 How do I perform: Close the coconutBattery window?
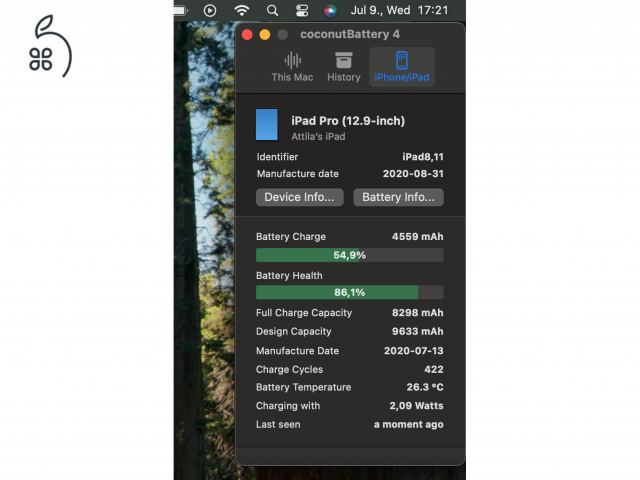[247, 35]
